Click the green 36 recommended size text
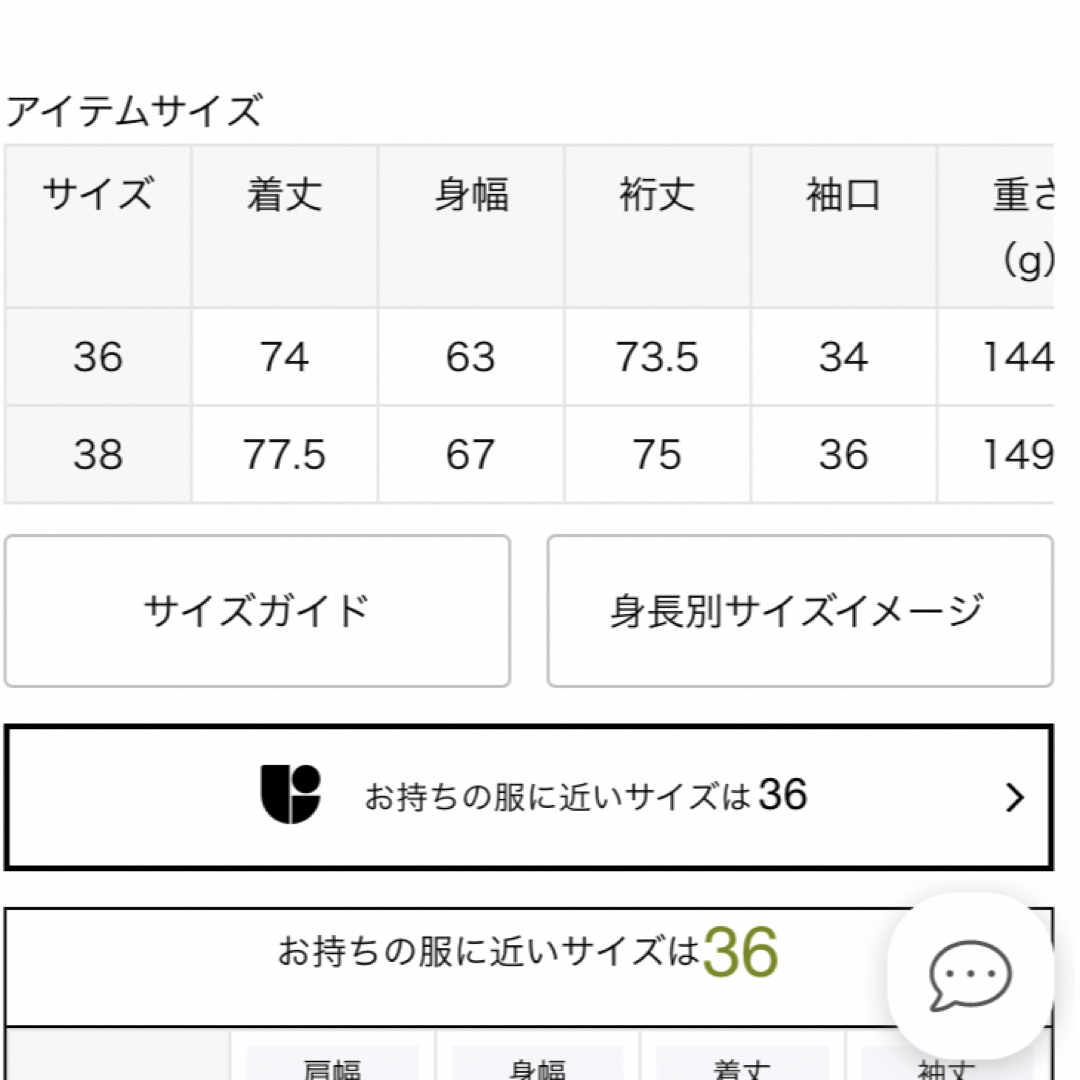Viewport: 1080px width, 1080px height. (740, 953)
